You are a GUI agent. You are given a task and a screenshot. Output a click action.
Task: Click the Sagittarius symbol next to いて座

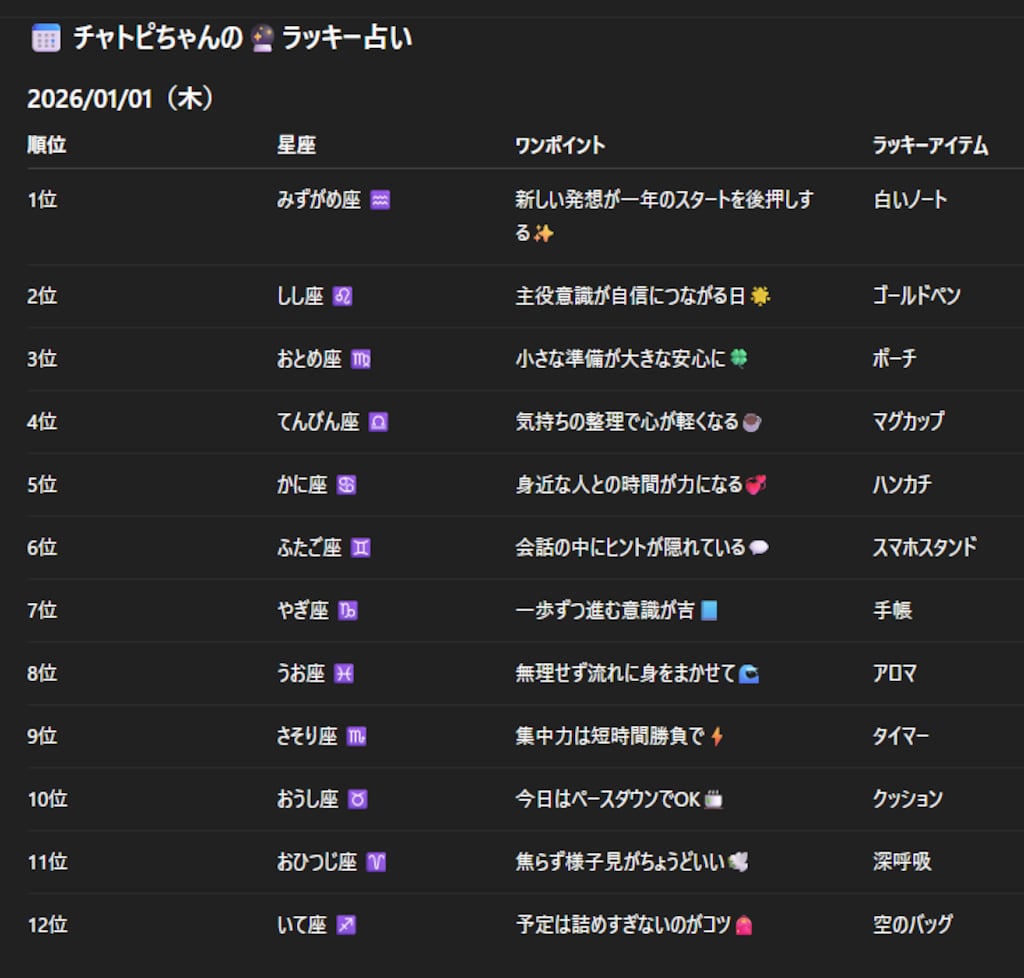pos(346,925)
